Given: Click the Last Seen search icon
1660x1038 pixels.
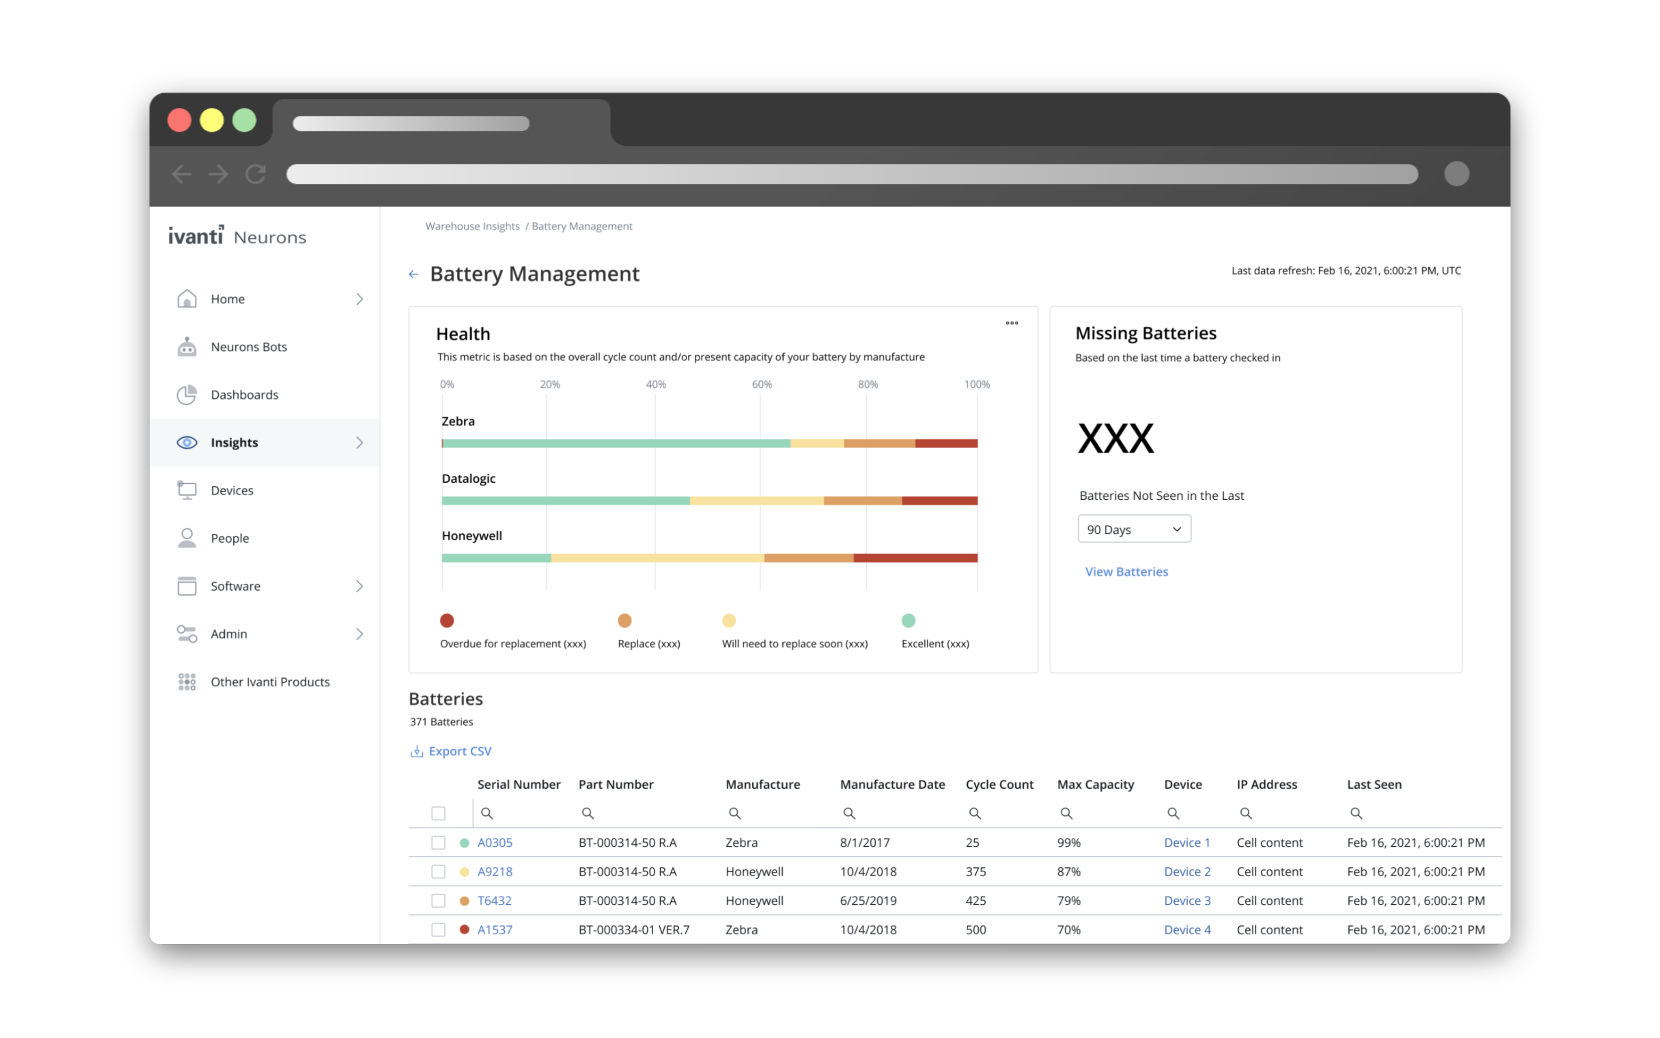Looking at the screenshot, I should click(1357, 814).
